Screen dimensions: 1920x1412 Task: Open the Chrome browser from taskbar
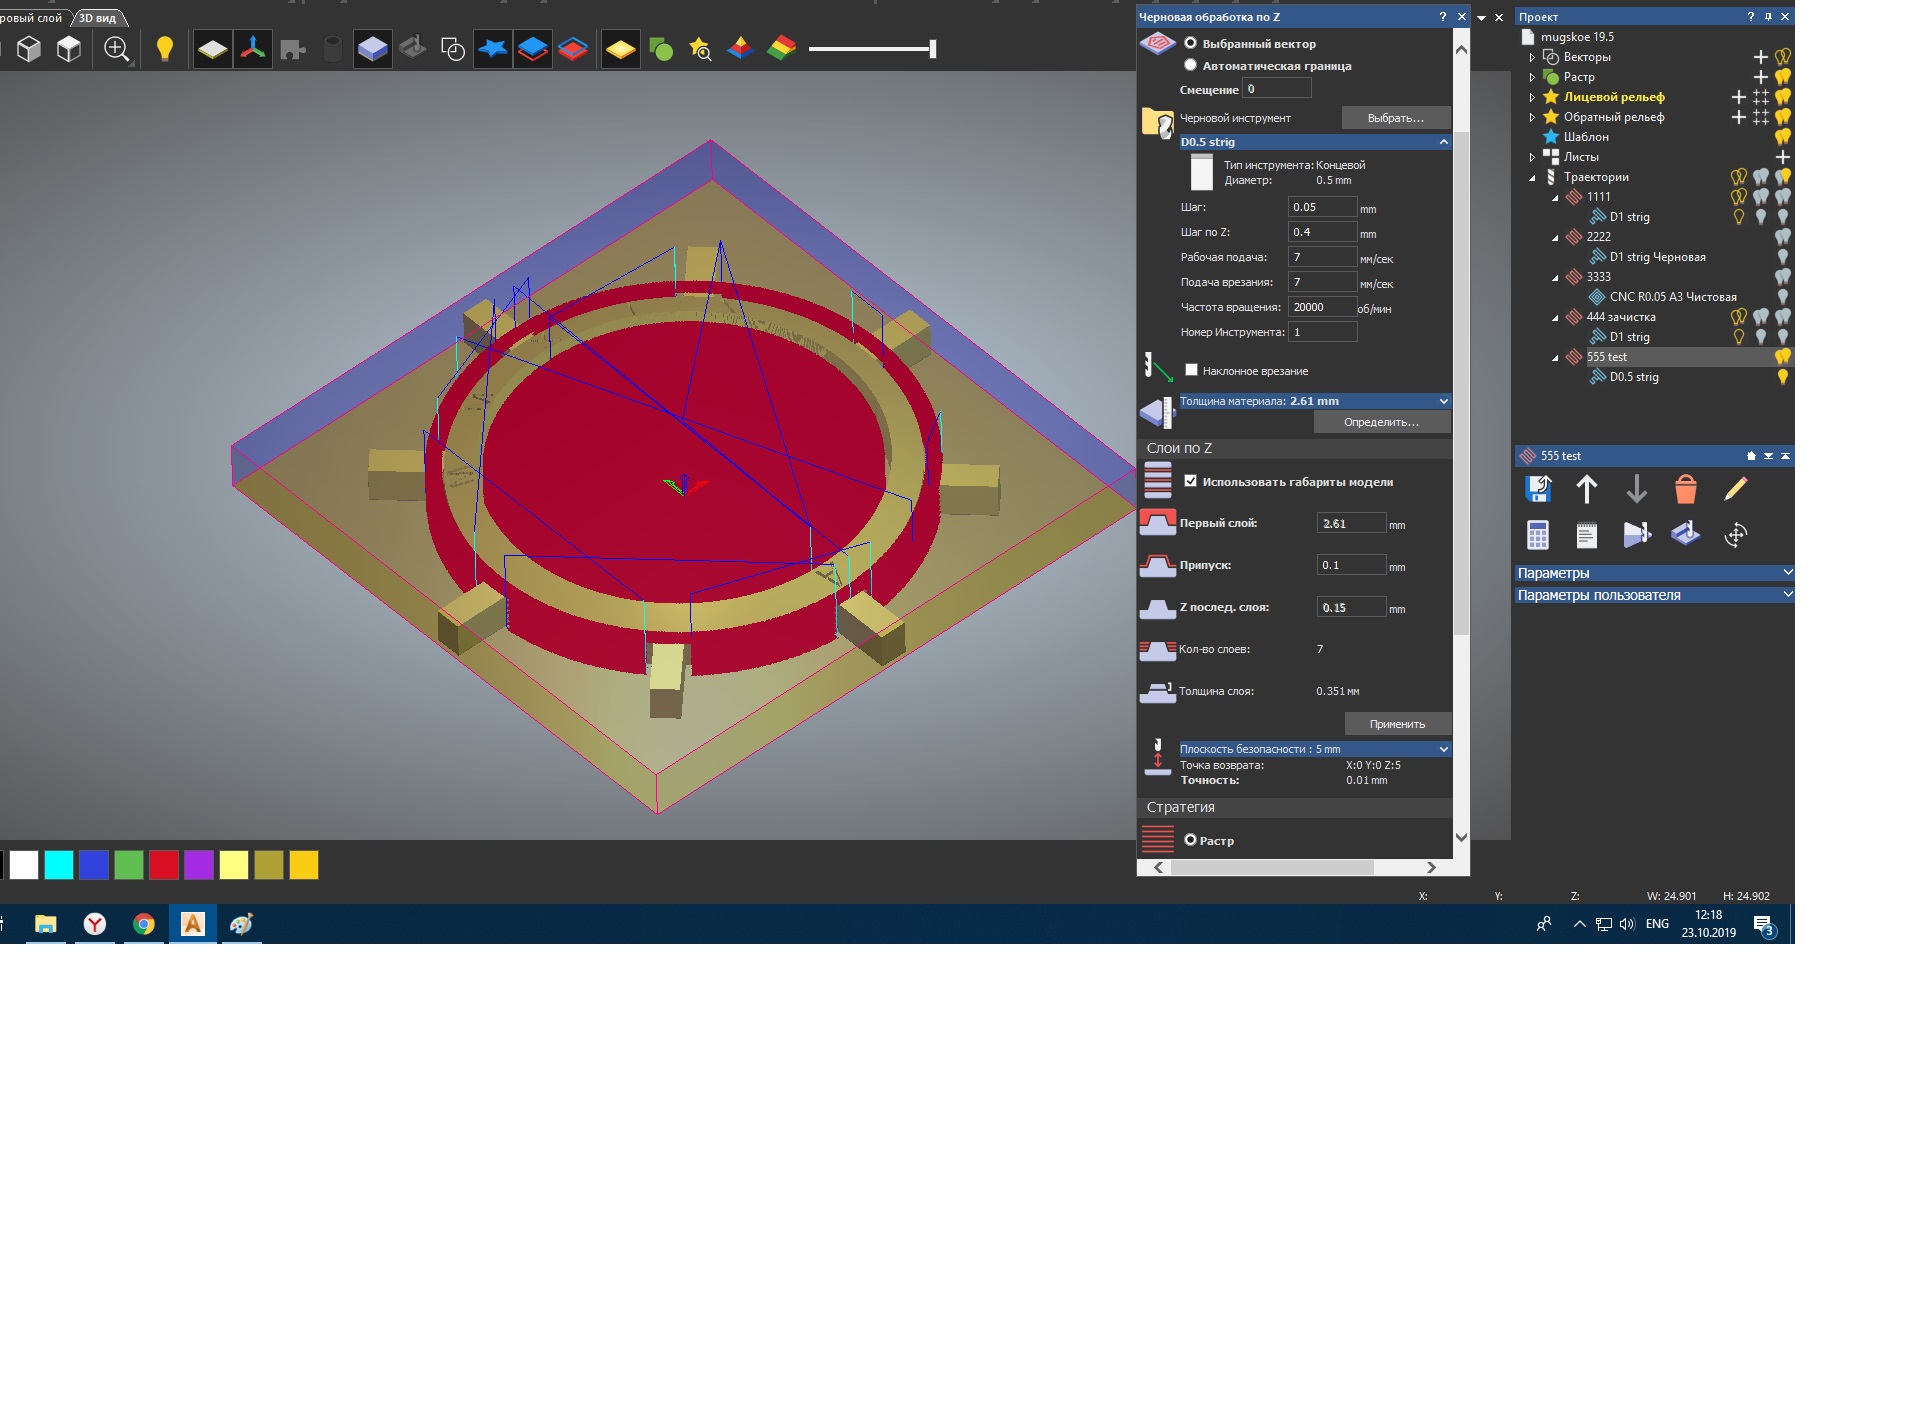coord(144,924)
